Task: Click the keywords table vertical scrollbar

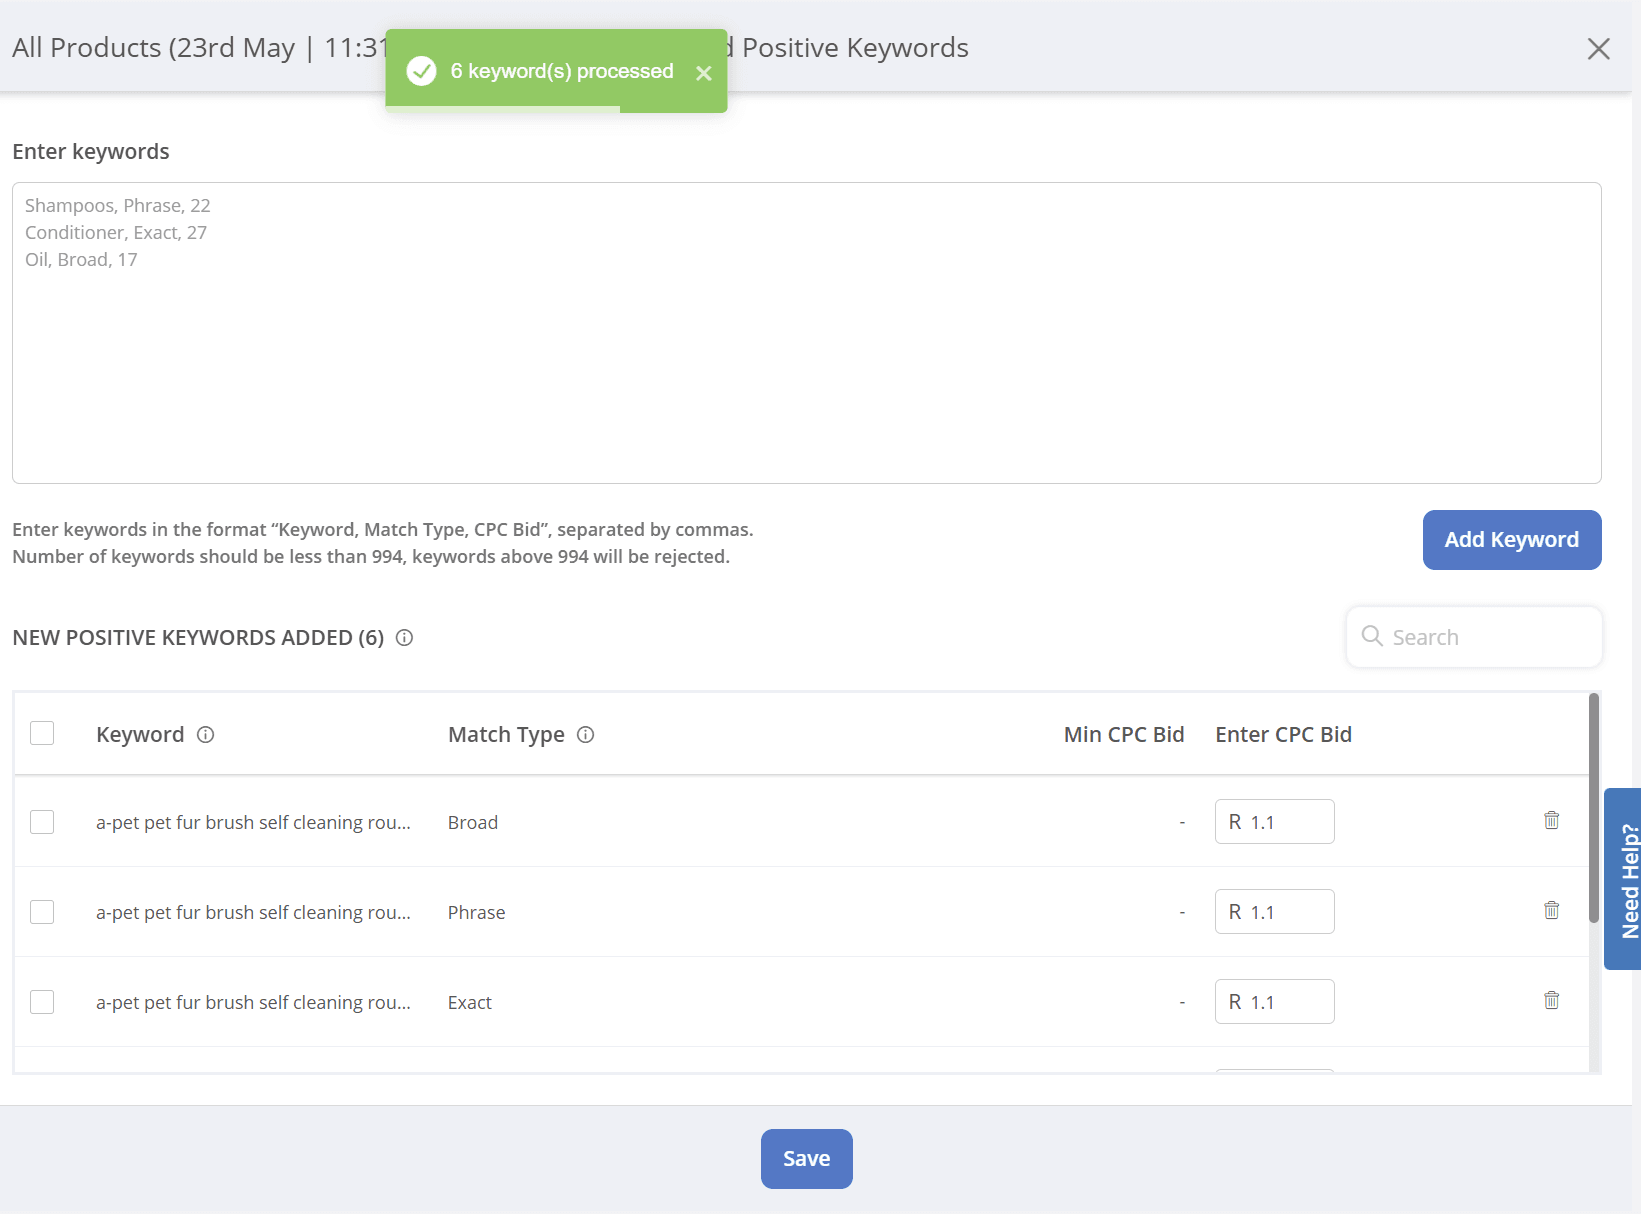Action: point(1593,800)
